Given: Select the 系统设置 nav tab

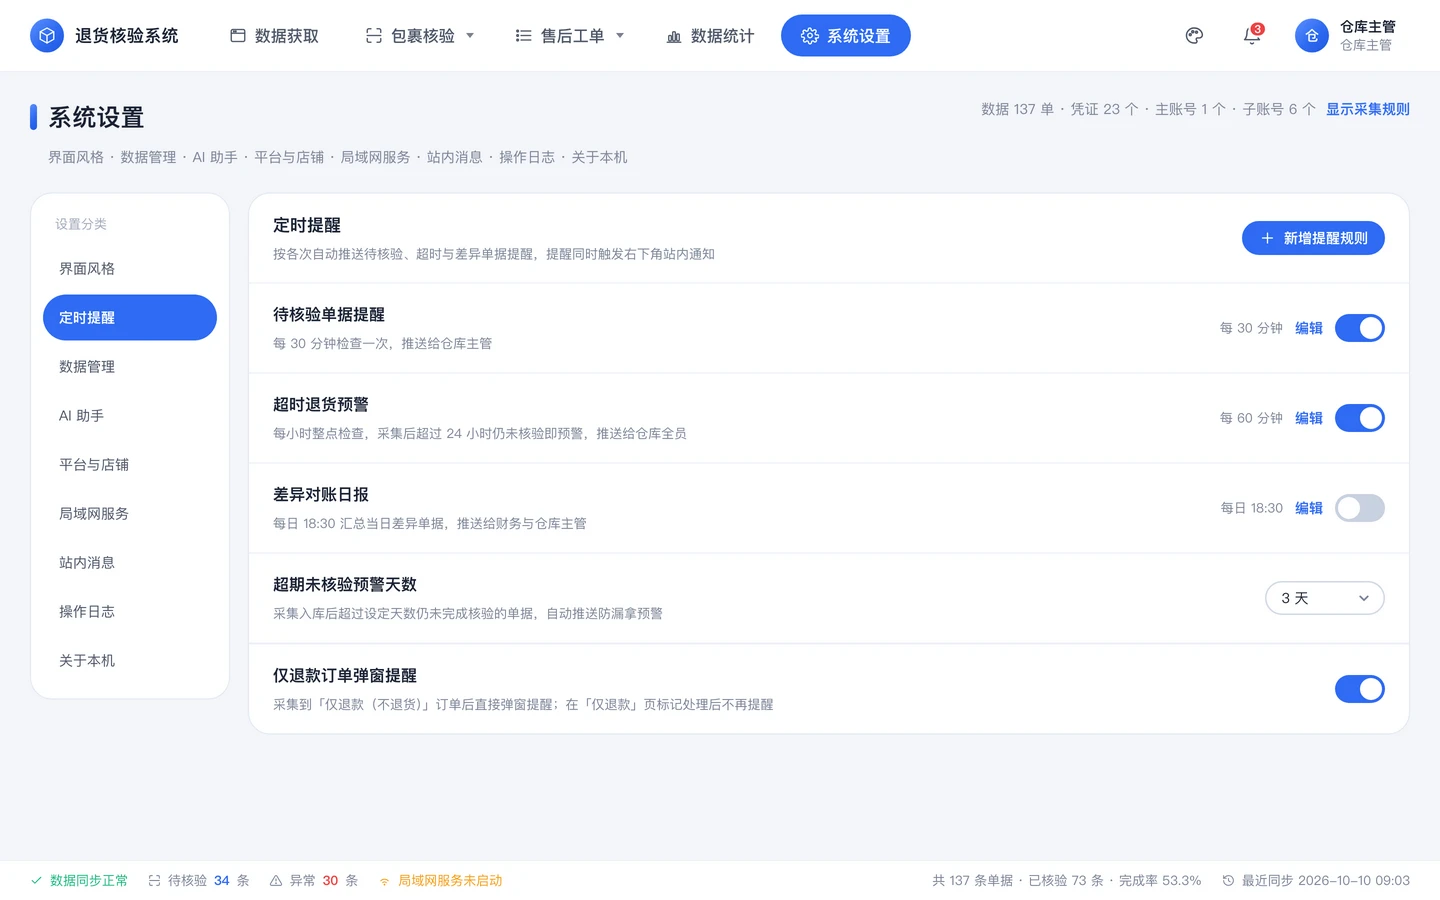Looking at the screenshot, I should click(846, 36).
